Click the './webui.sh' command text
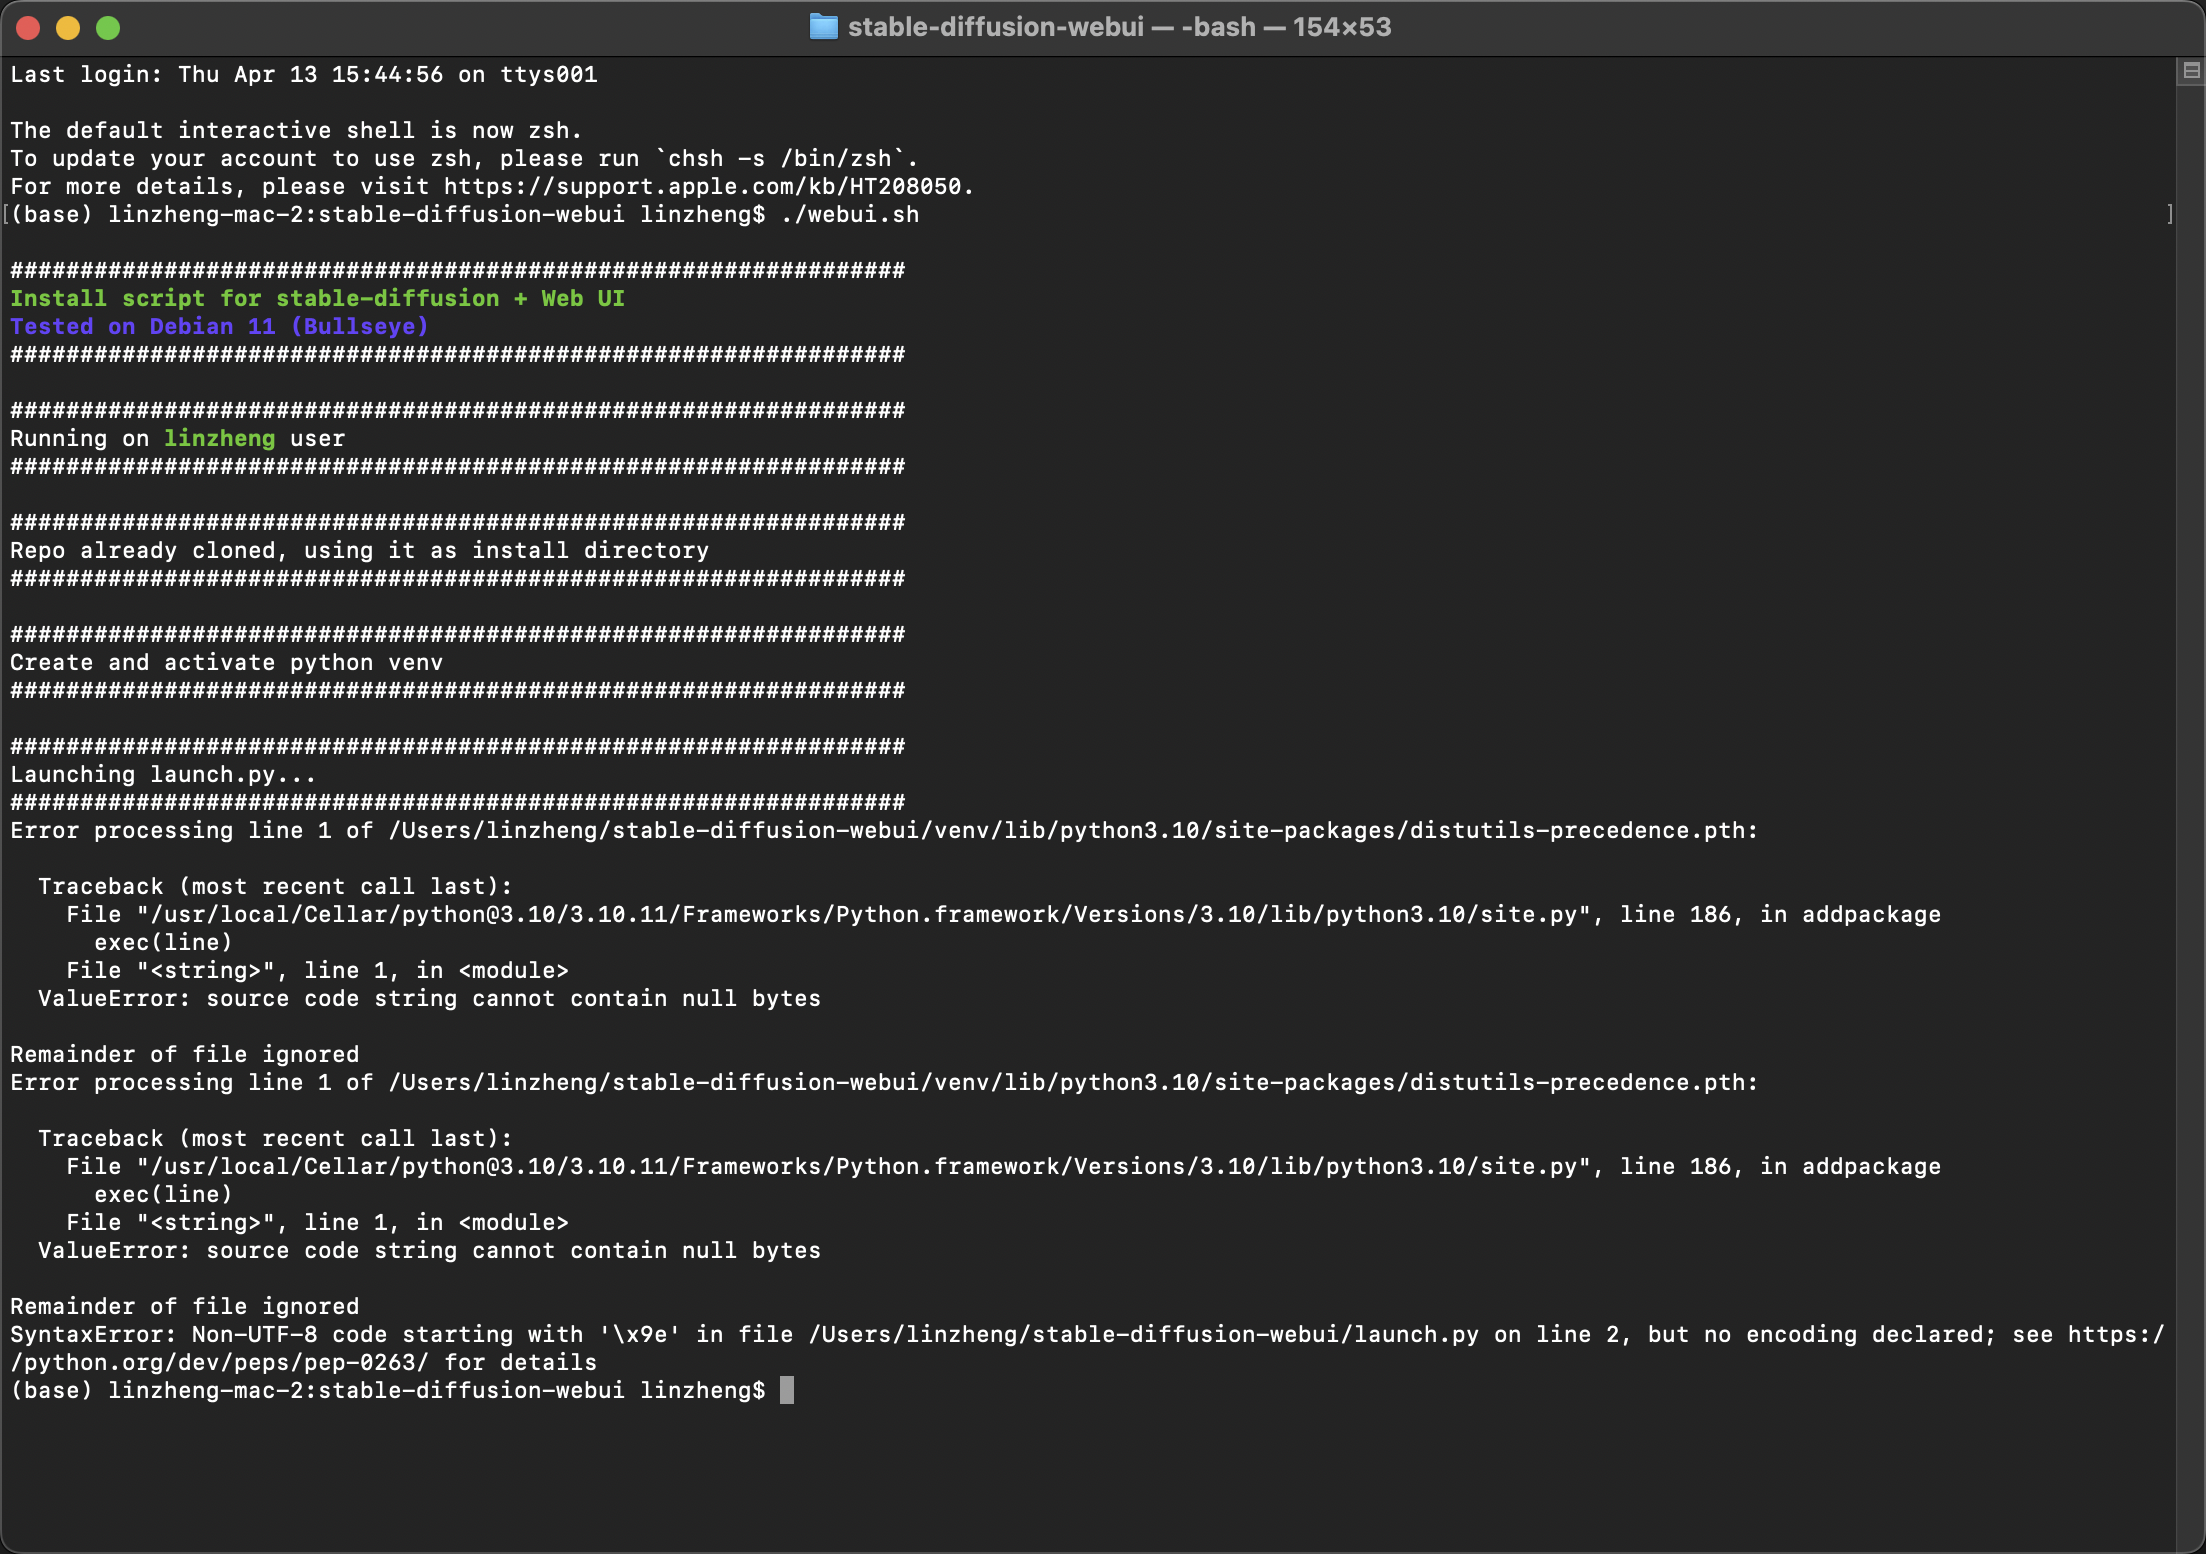Screen dimensions: 2206x1554 [849, 214]
